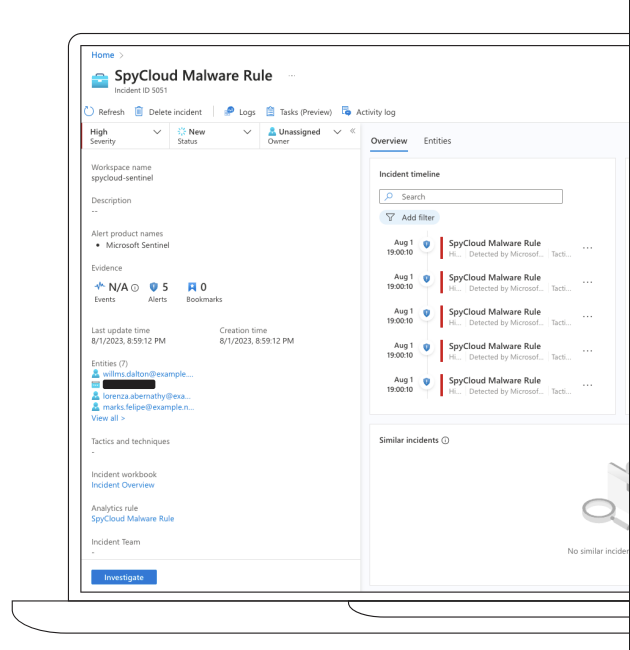
Task: Click the Add filter button
Action: 410,217
